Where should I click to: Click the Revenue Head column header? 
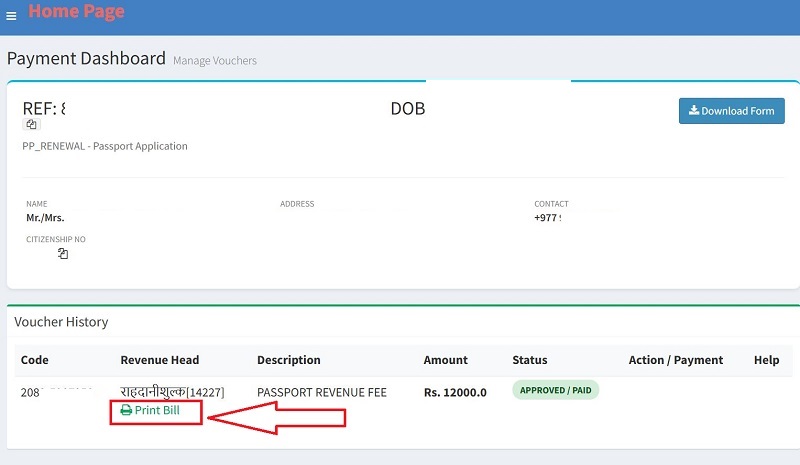click(x=159, y=360)
